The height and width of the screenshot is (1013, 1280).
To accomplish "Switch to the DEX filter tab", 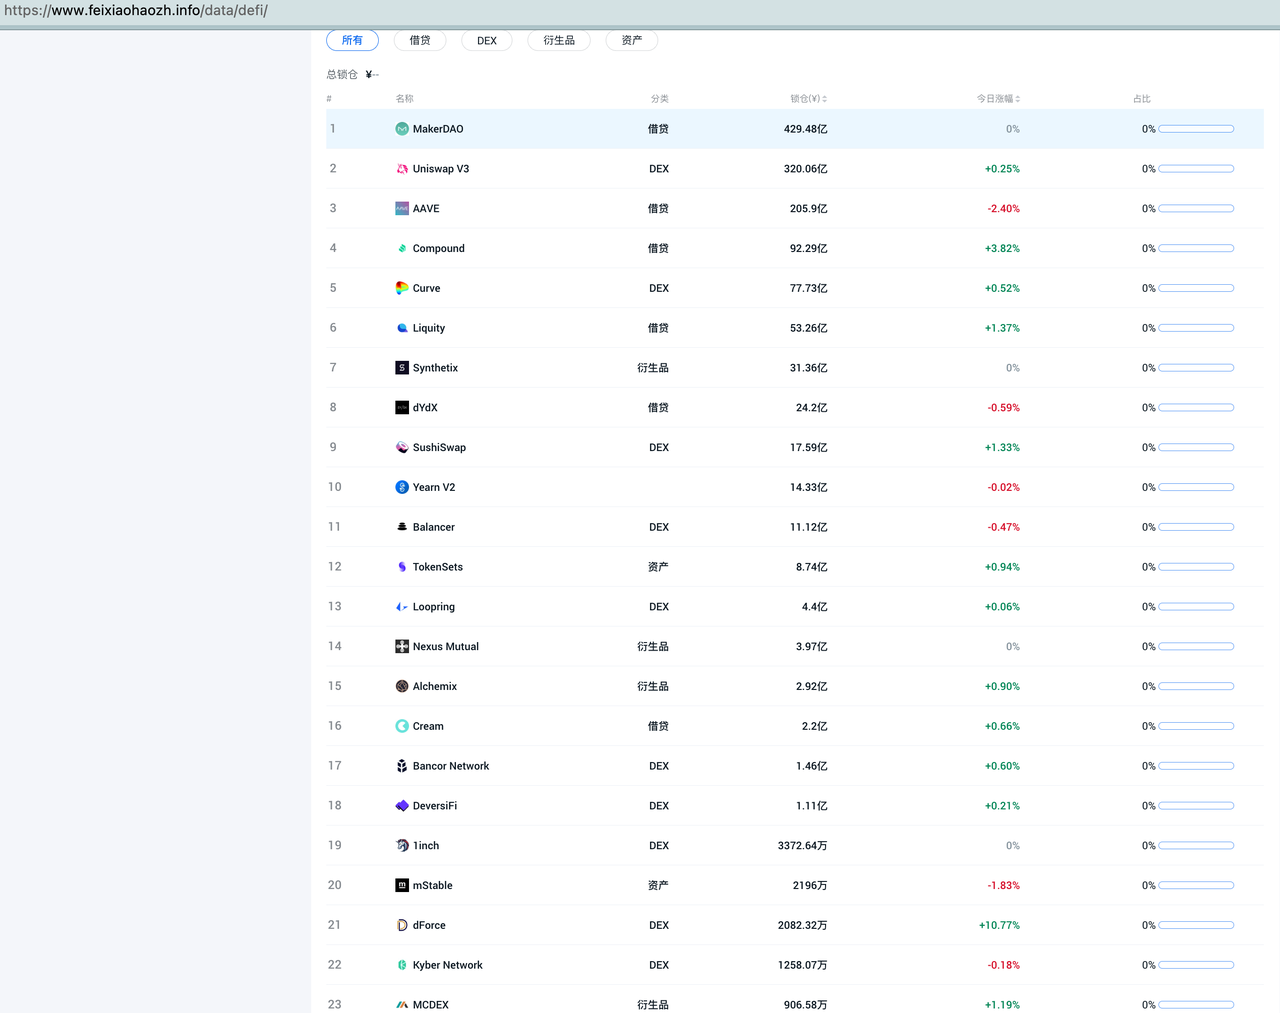I will [487, 41].
